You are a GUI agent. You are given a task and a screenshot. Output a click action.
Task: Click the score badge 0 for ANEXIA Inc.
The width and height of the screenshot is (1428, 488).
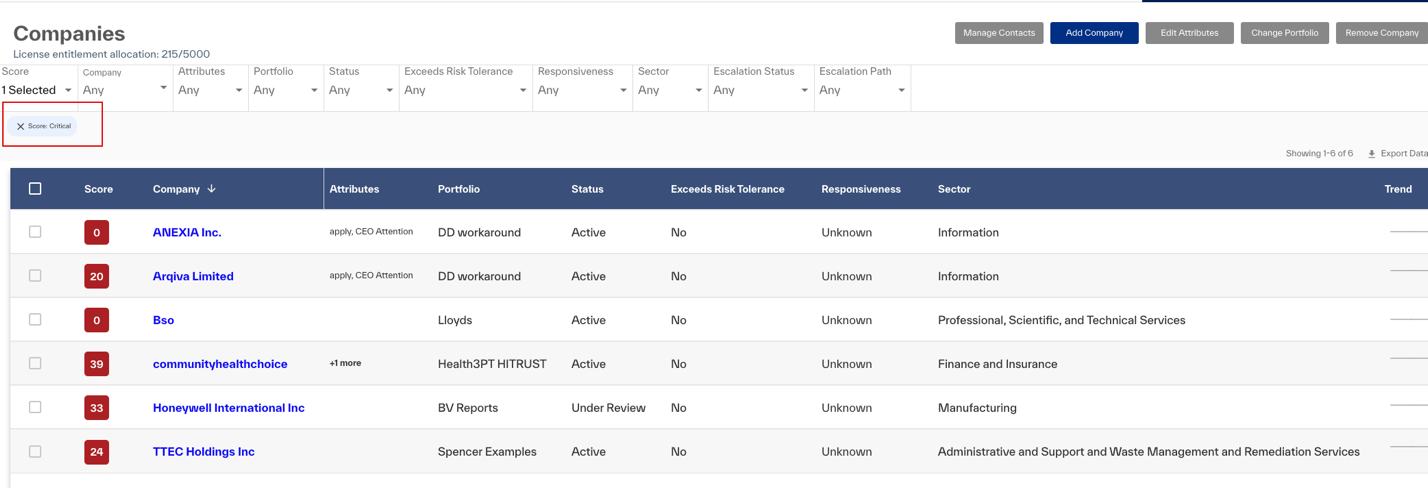[x=97, y=233]
